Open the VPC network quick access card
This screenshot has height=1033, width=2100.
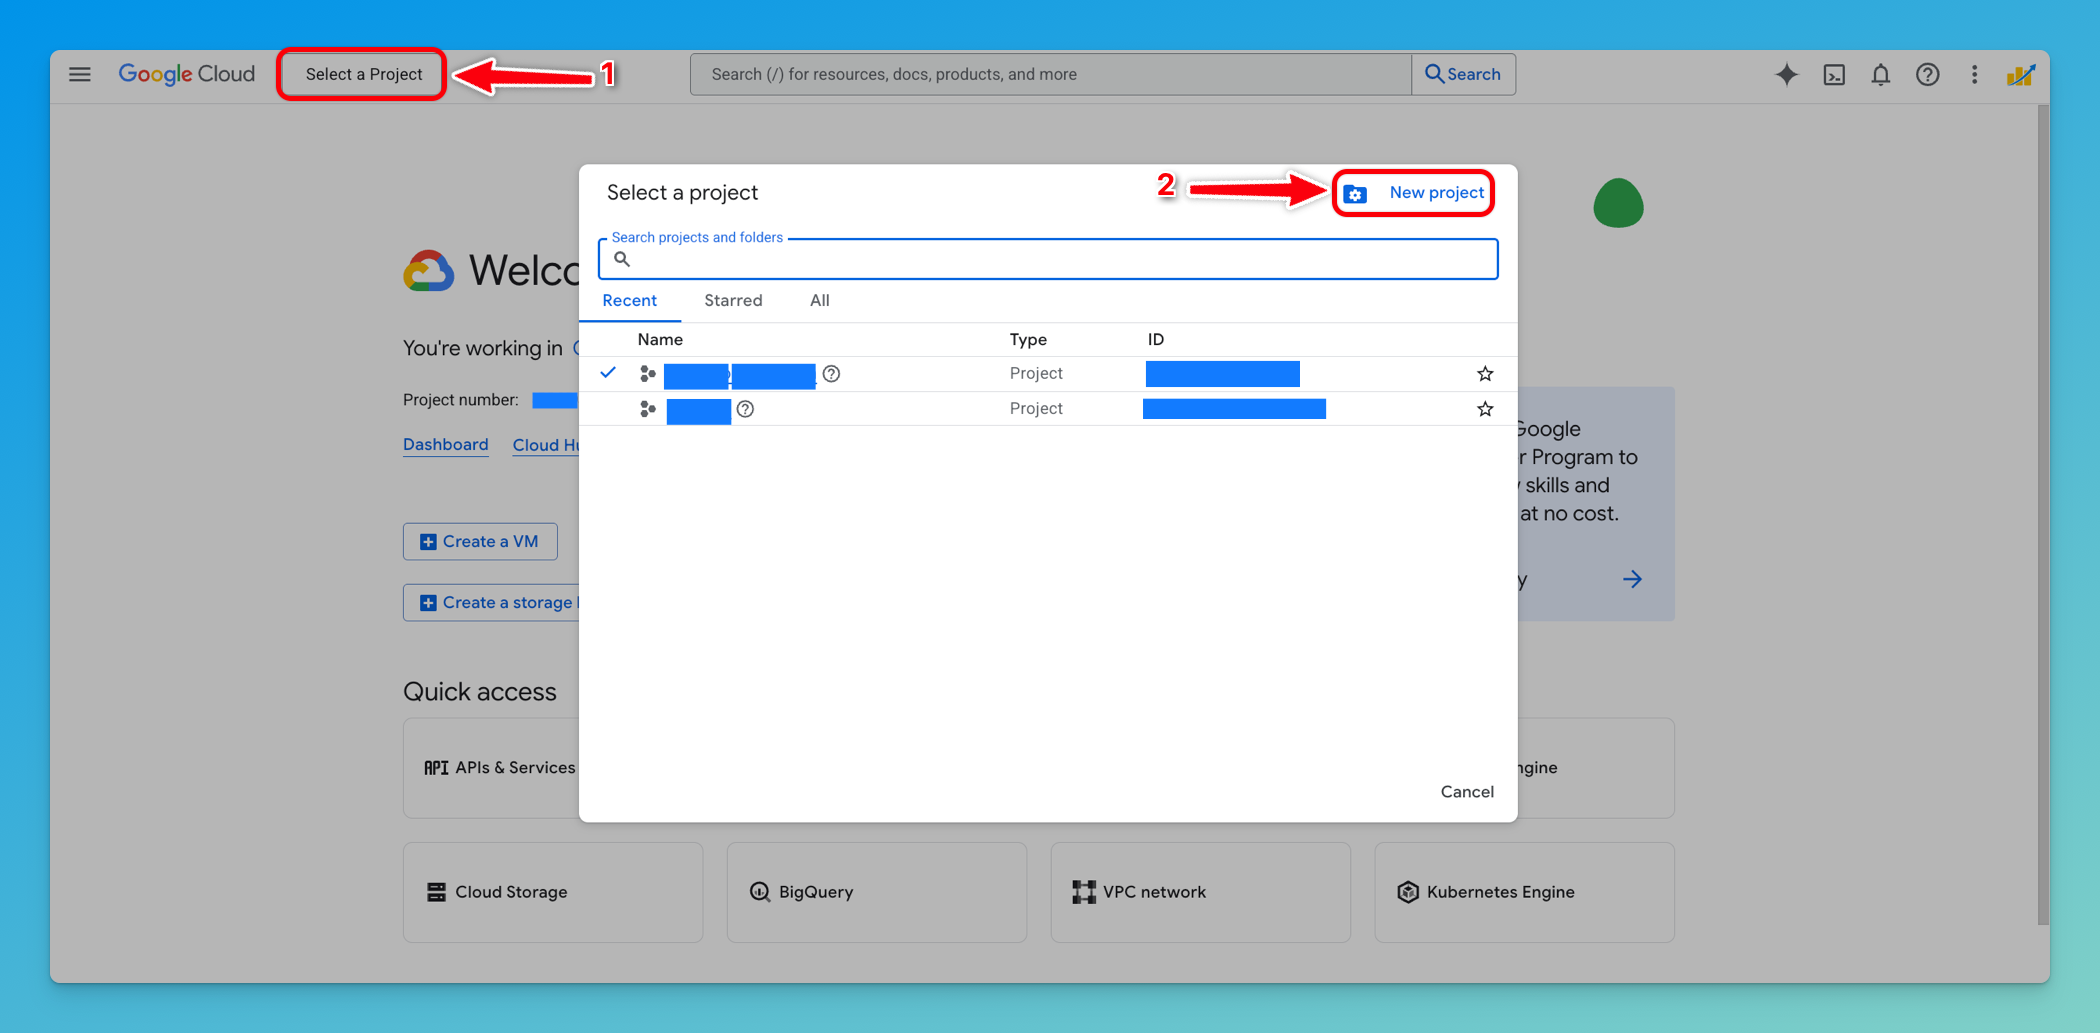point(1199,891)
